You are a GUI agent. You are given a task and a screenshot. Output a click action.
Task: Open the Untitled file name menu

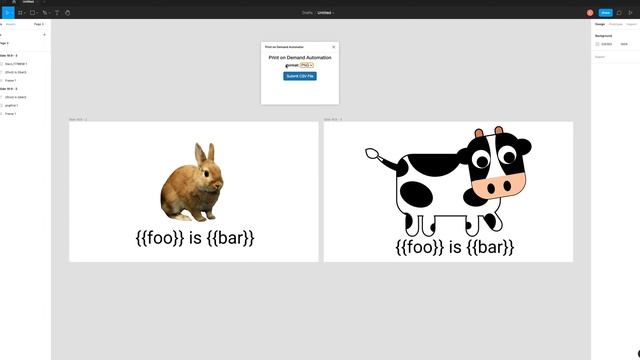325,13
